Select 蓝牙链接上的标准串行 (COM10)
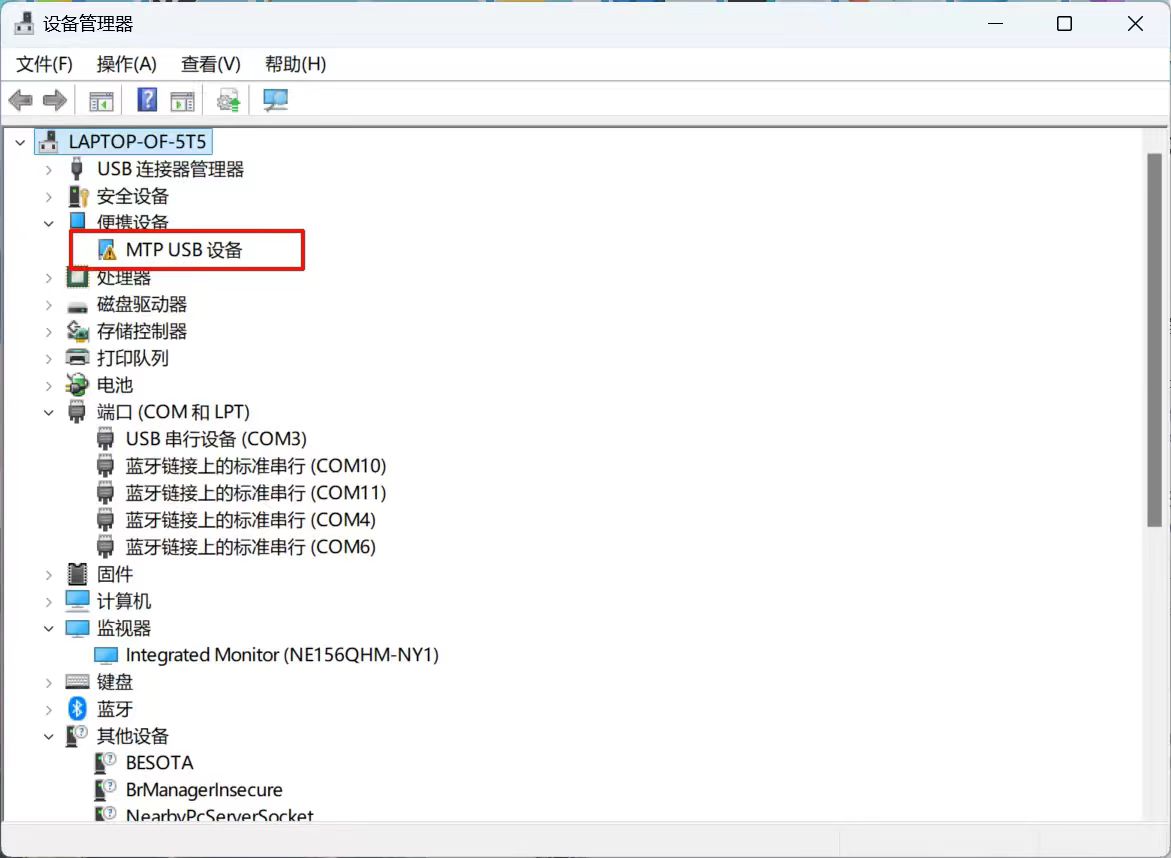The image size is (1171, 858). [x=255, y=466]
